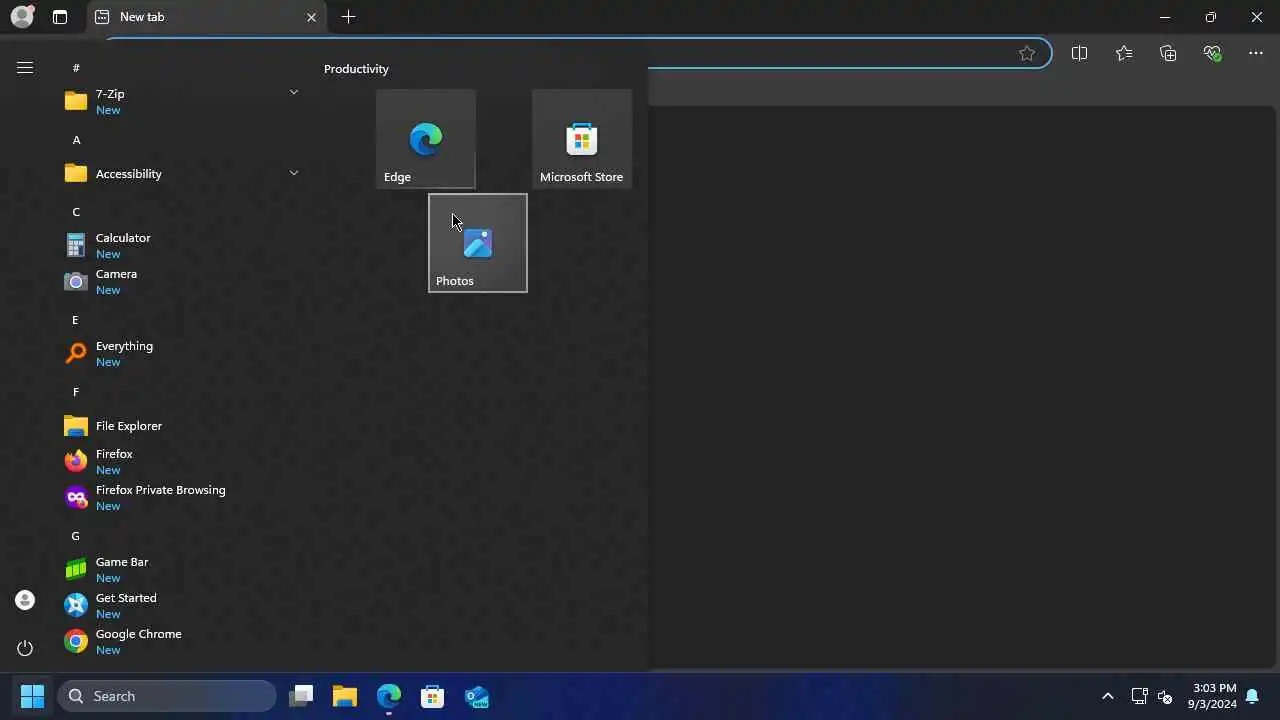Switch to Edge on the taskbar
This screenshot has width=1280, height=720.
(x=389, y=696)
